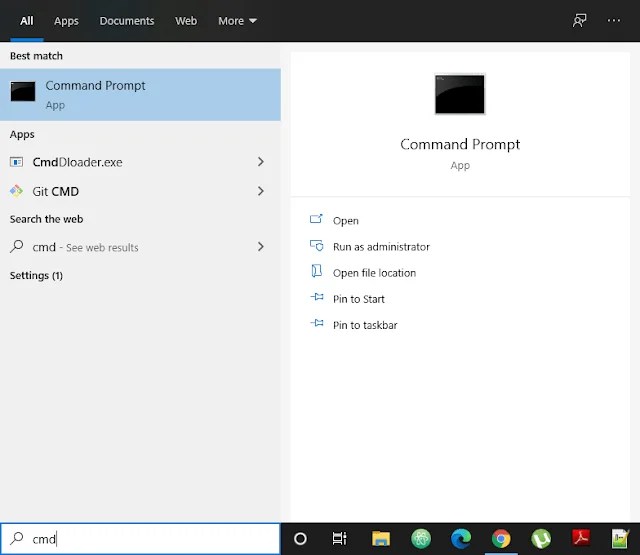Click the large Command Prompt preview icon

pos(460,94)
